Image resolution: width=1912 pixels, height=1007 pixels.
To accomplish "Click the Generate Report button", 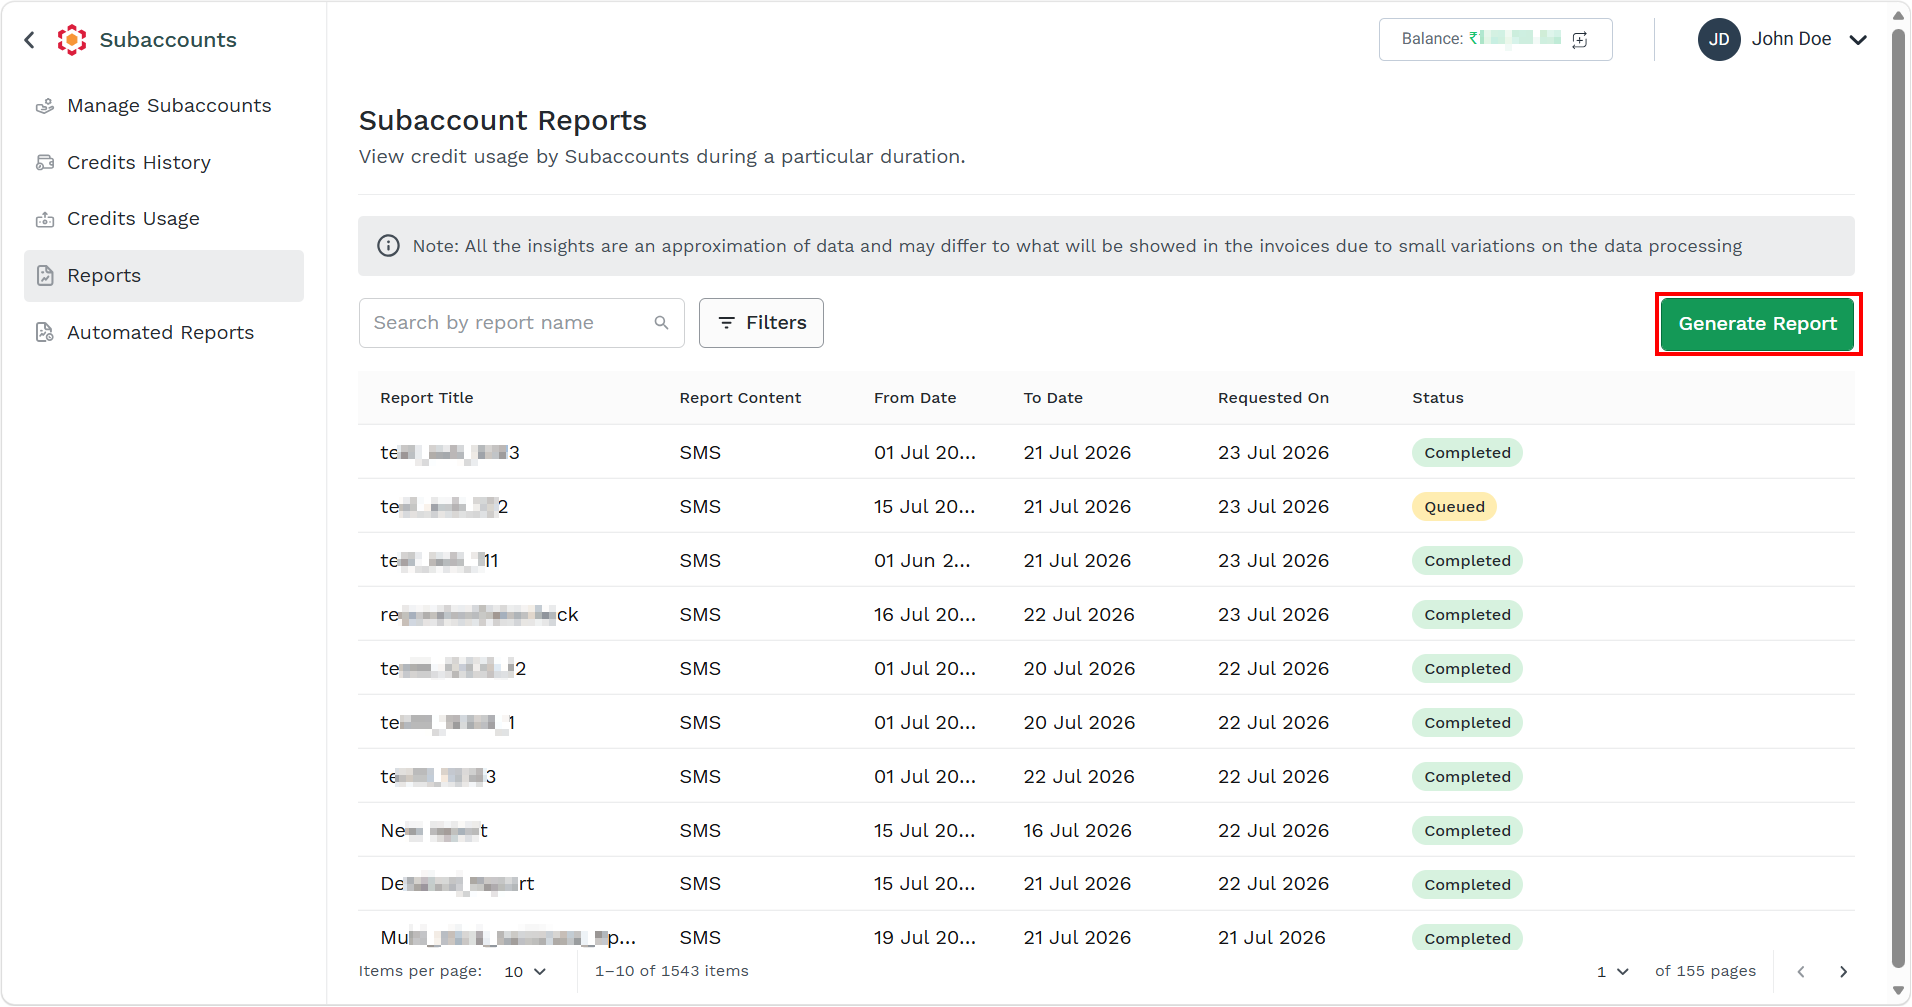I will tap(1758, 324).
